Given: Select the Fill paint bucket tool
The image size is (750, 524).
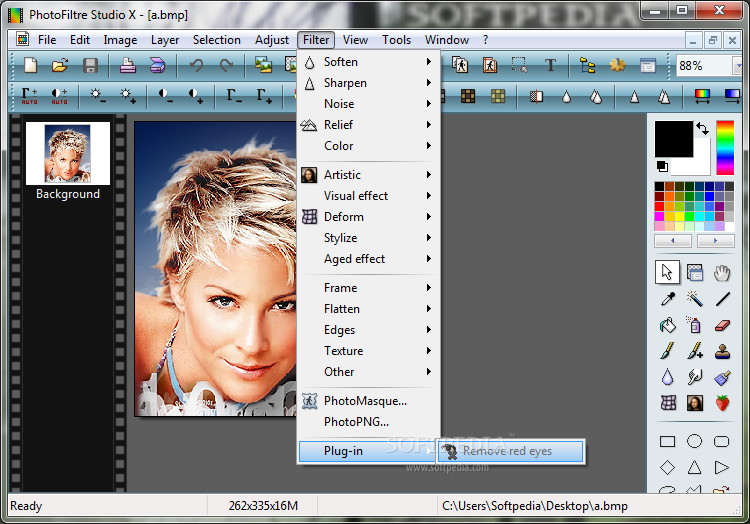Looking at the screenshot, I should pos(668,325).
